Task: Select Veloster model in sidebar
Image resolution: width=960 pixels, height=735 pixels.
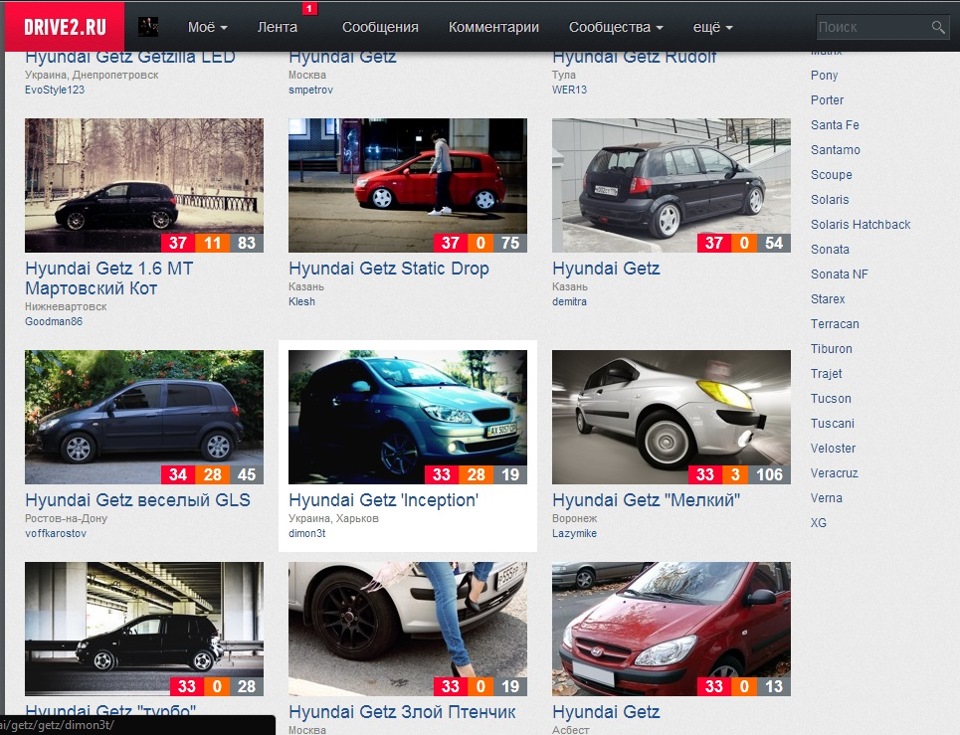Action: coord(833,448)
